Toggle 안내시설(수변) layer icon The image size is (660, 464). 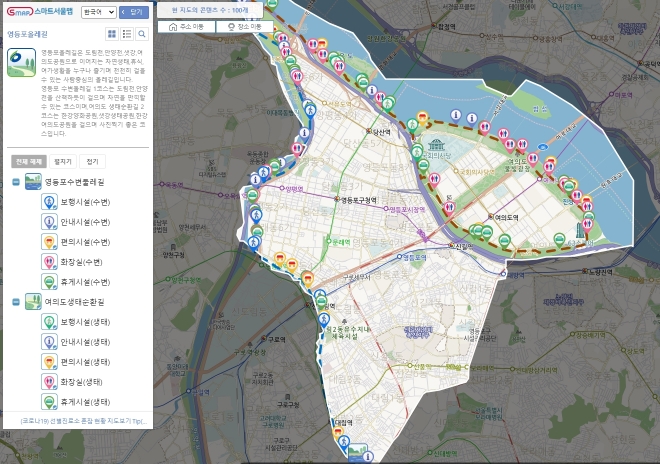[49, 221]
